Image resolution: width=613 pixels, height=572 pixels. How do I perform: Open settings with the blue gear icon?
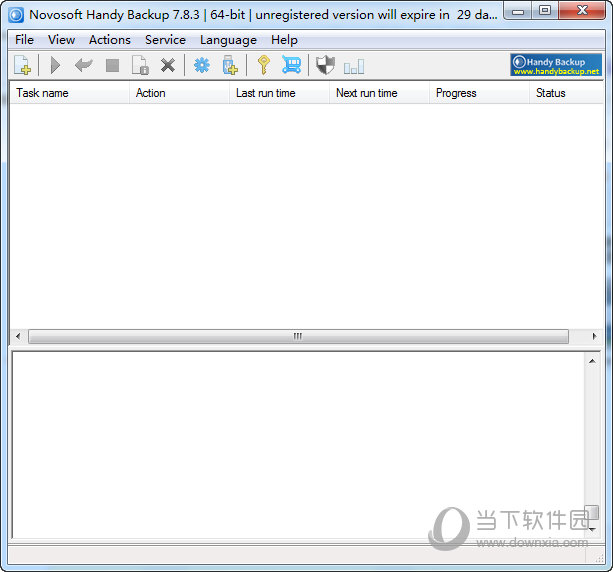coord(202,65)
